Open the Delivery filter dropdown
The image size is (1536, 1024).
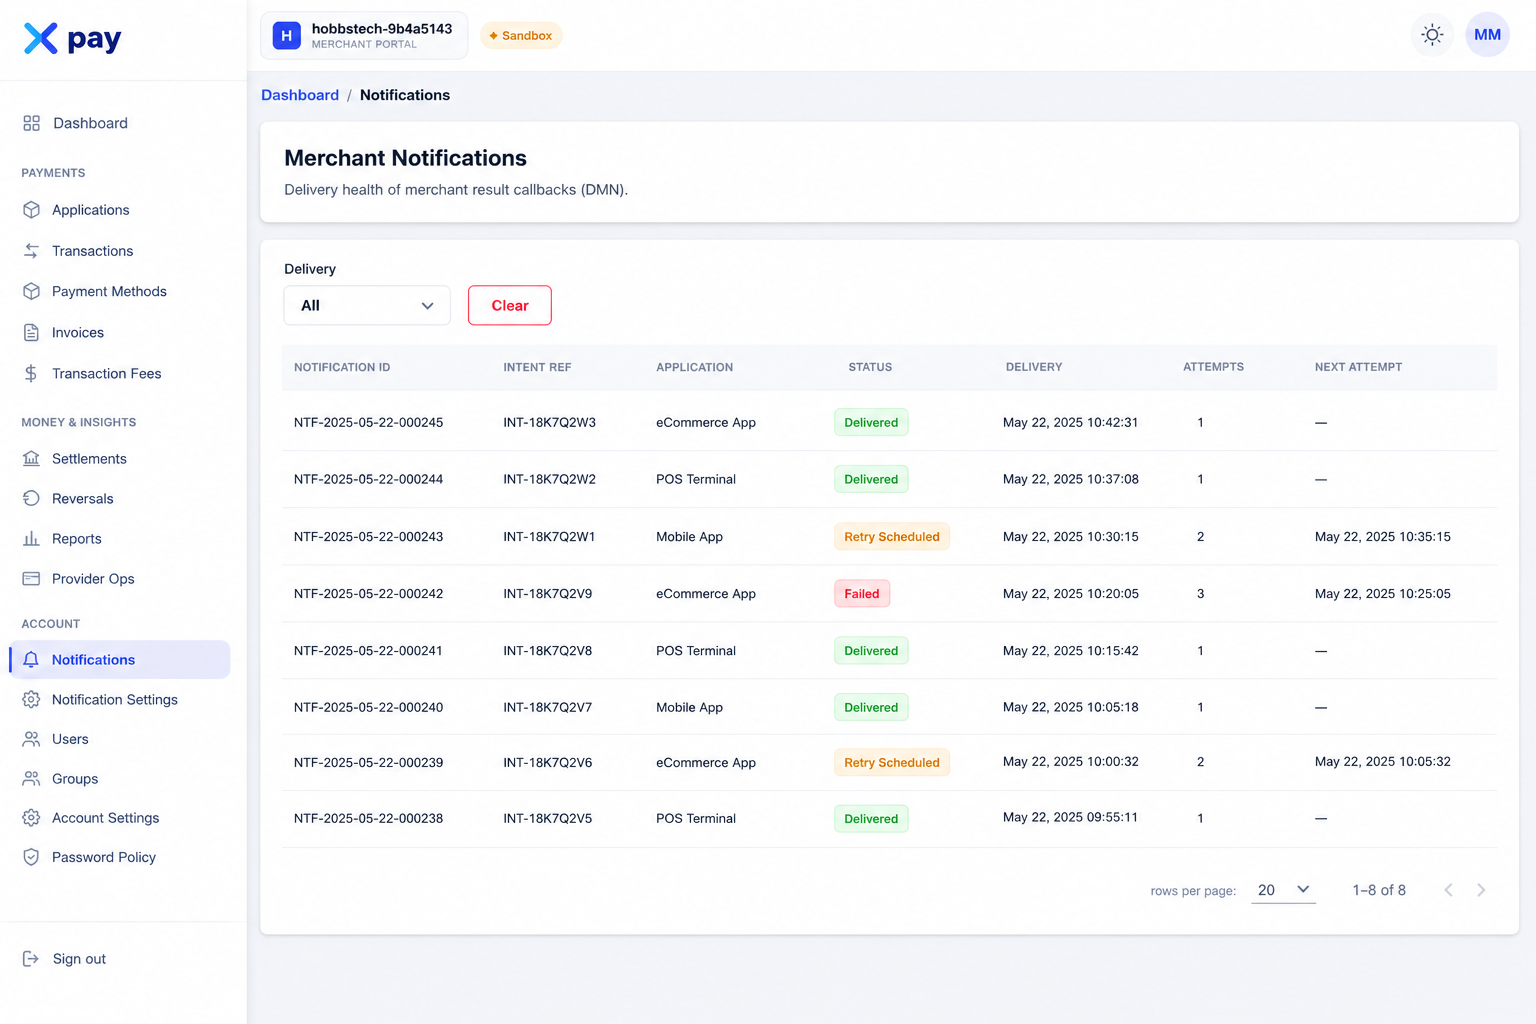(x=367, y=305)
